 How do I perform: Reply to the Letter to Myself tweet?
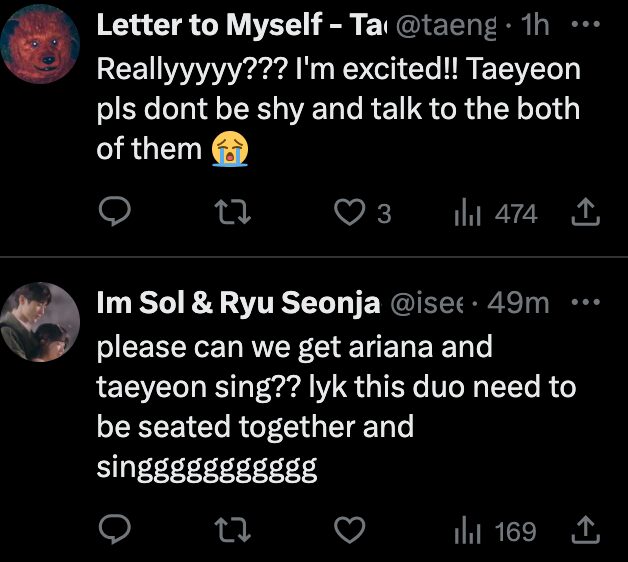click(x=117, y=213)
